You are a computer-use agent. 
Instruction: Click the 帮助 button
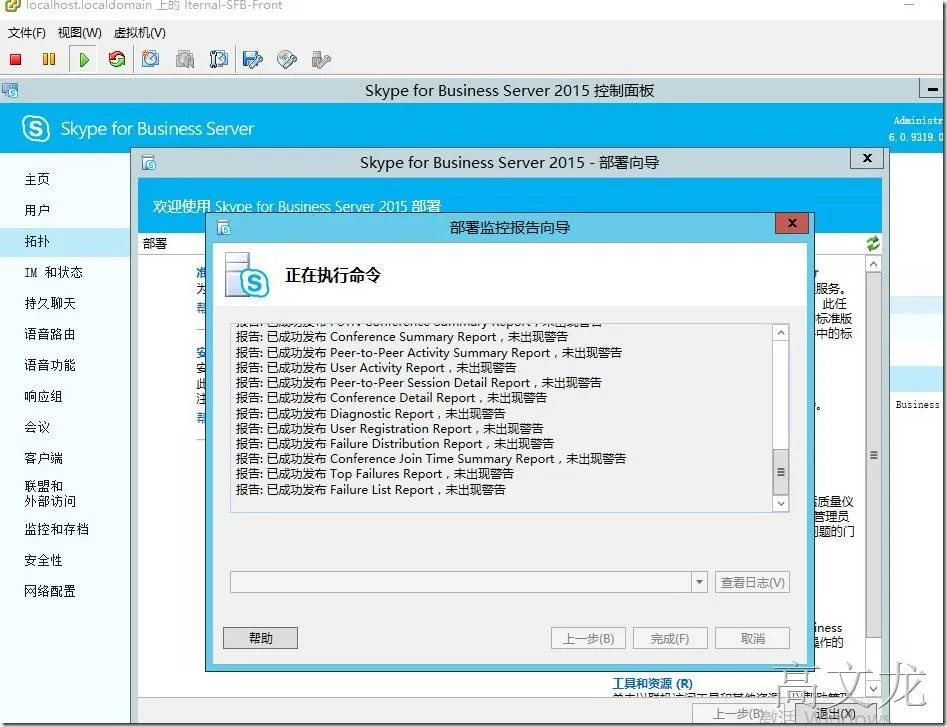[x=260, y=638]
